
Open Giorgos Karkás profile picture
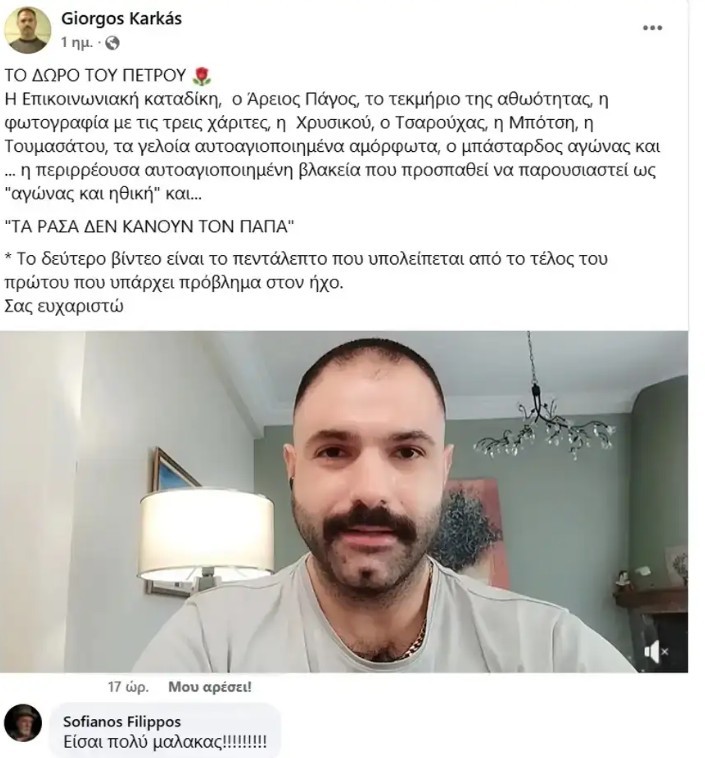click(28, 30)
